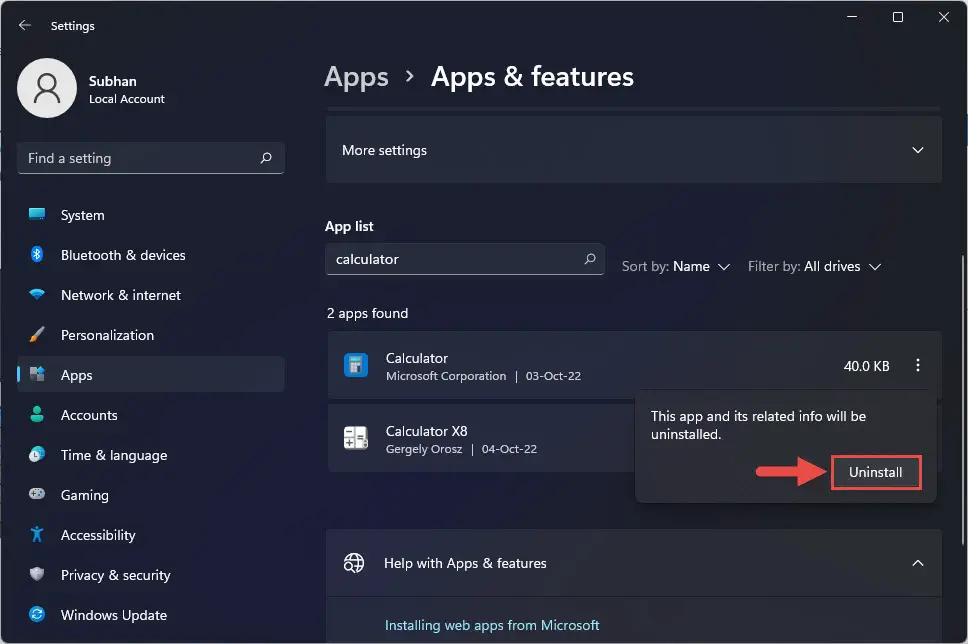The height and width of the screenshot is (644, 968).
Task: Click the search icon in App list box
Action: tap(590, 259)
